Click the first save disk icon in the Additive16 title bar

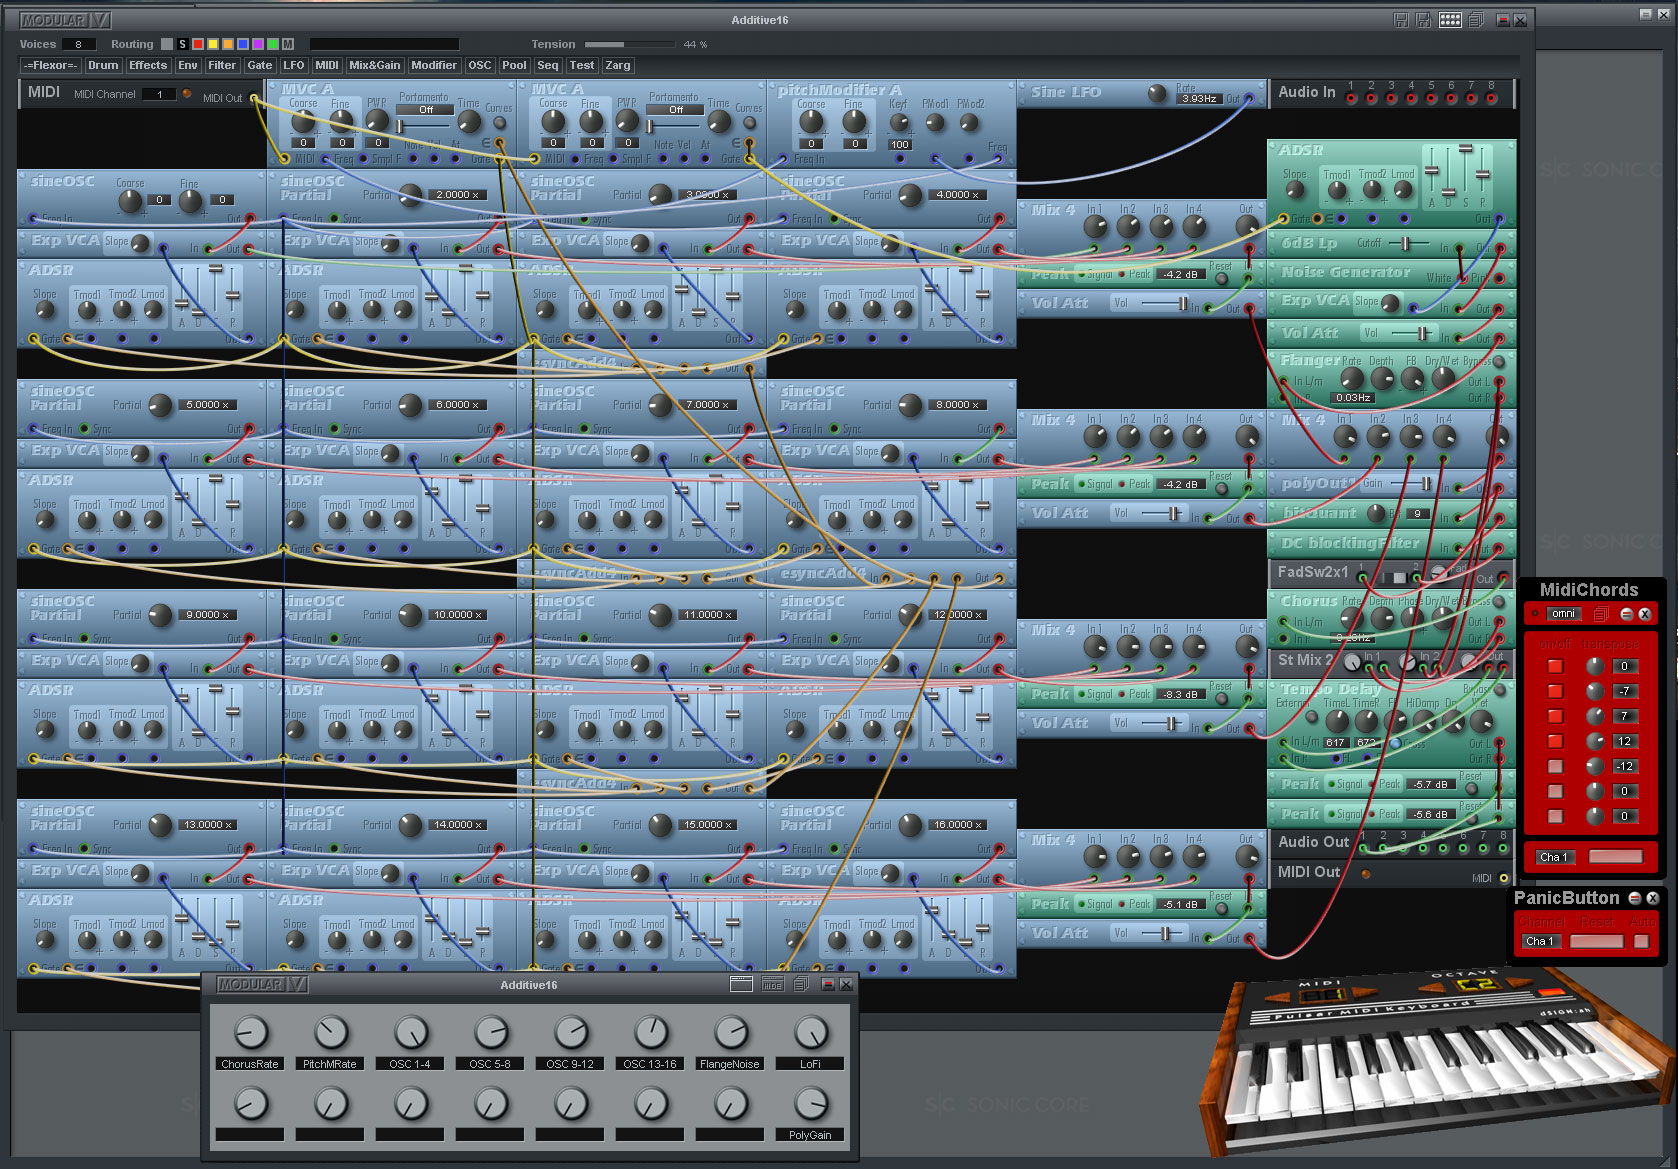(x=1401, y=20)
